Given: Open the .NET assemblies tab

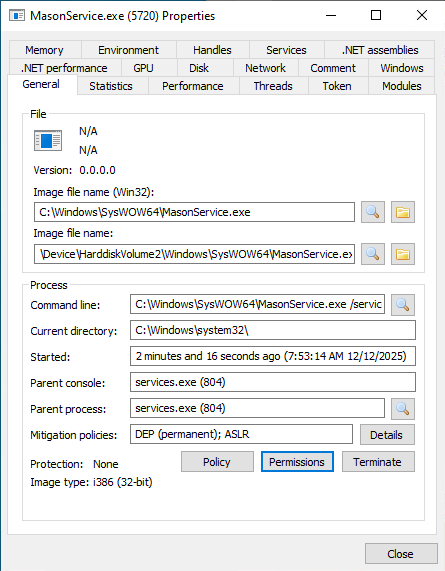Looking at the screenshot, I should tap(380, 50).
